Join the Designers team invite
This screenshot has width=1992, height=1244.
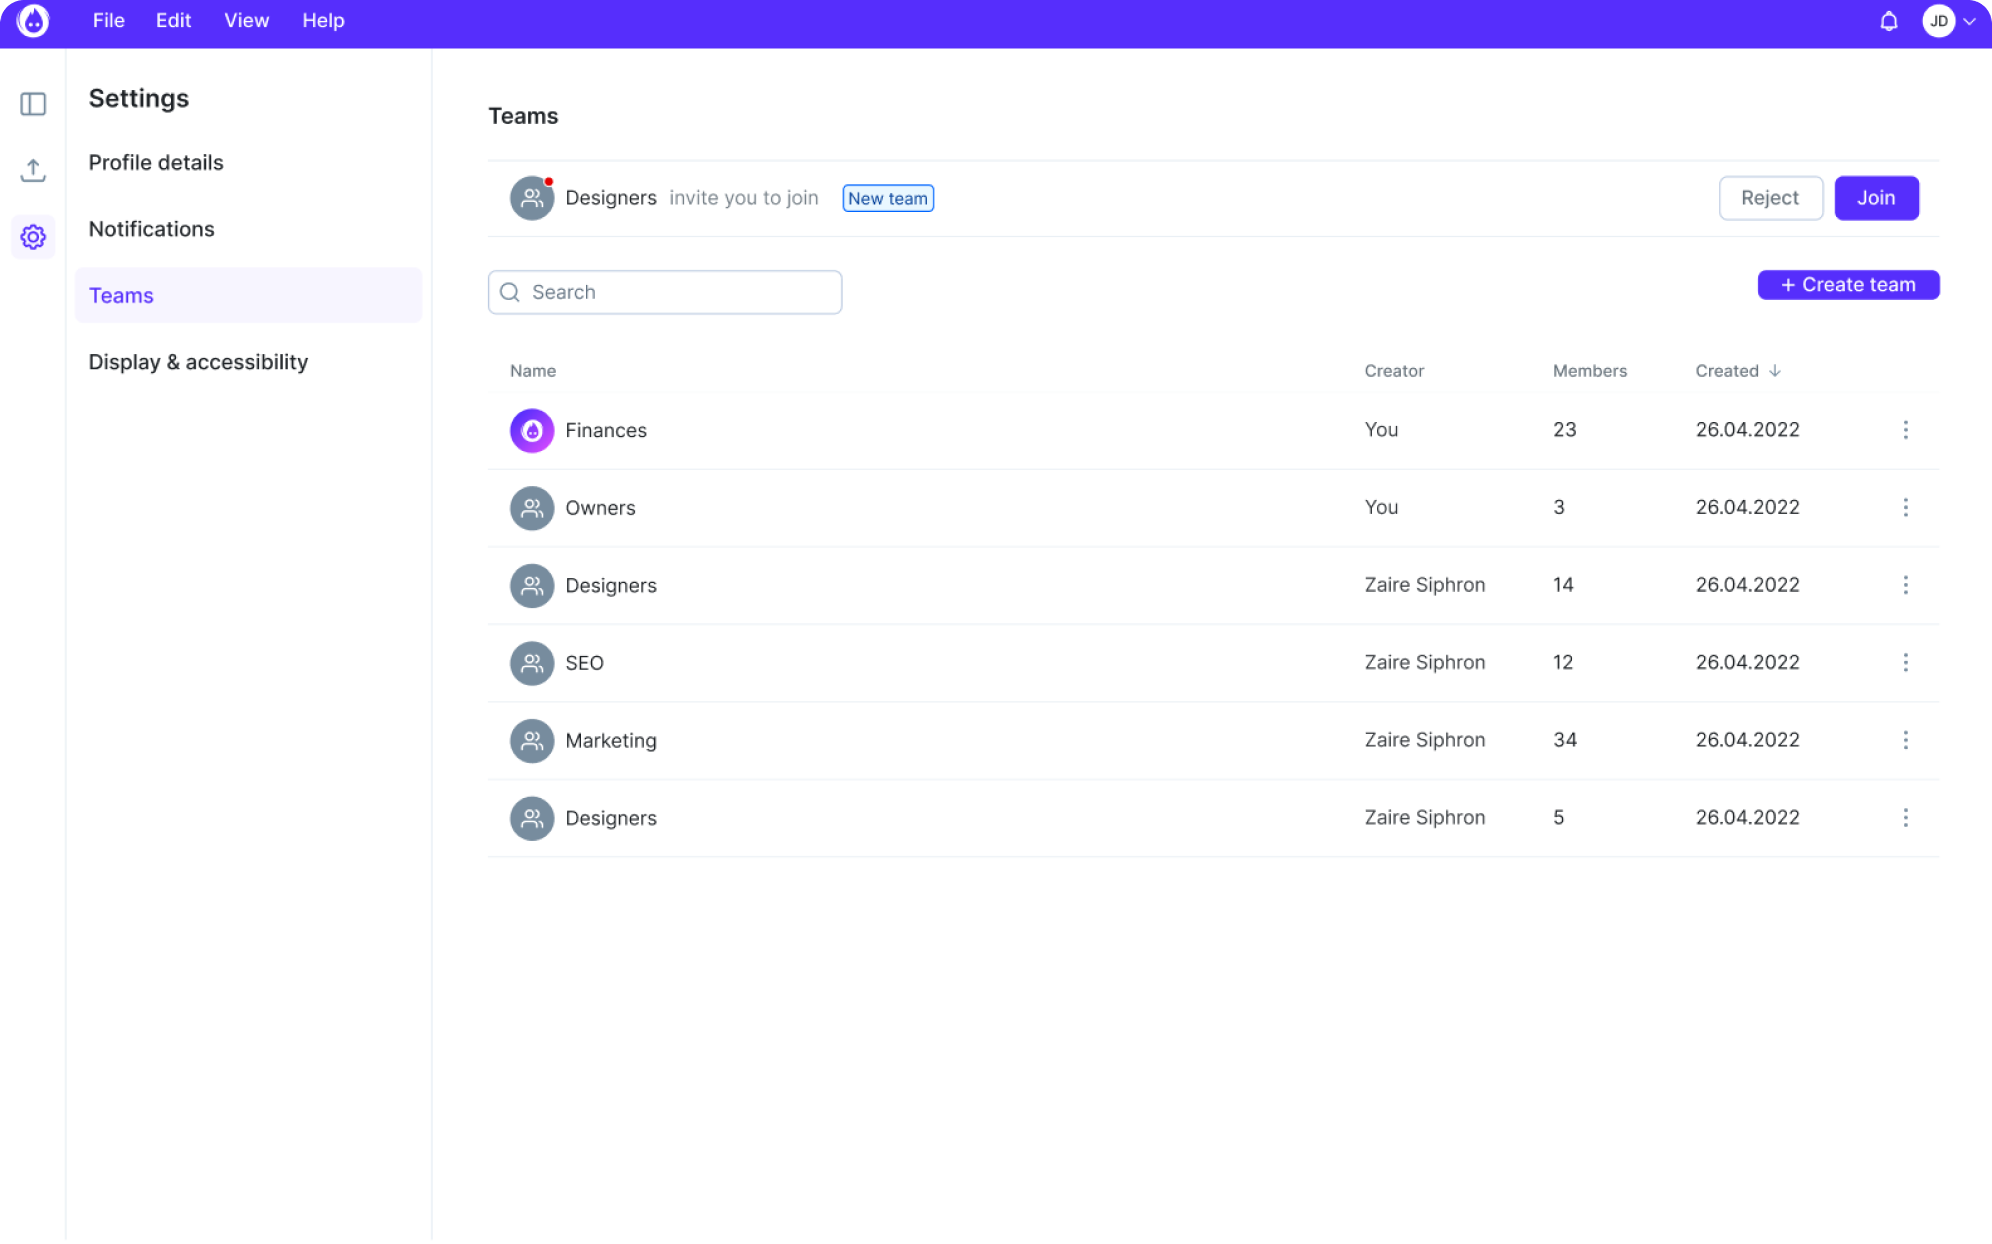click(x=1876, y=197)
